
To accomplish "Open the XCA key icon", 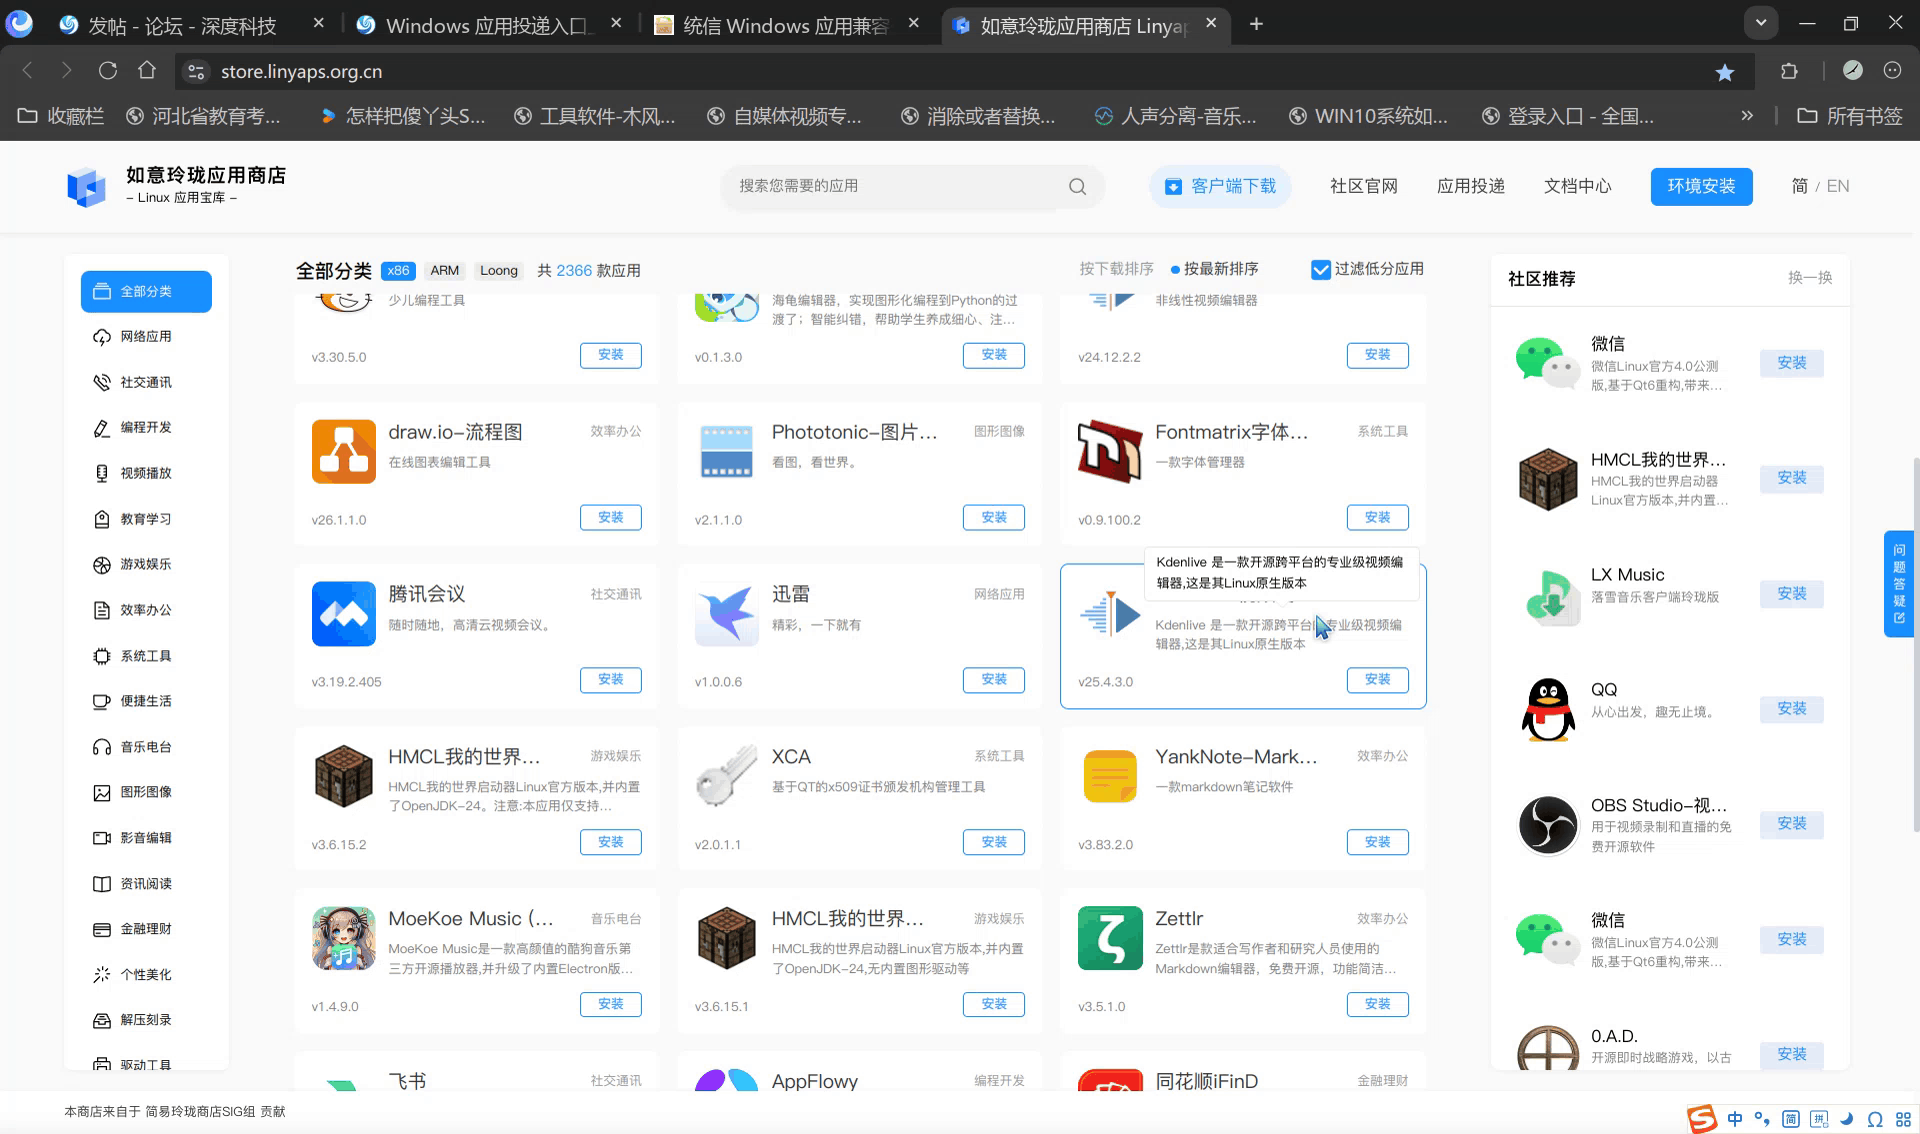I will [726, 776].
